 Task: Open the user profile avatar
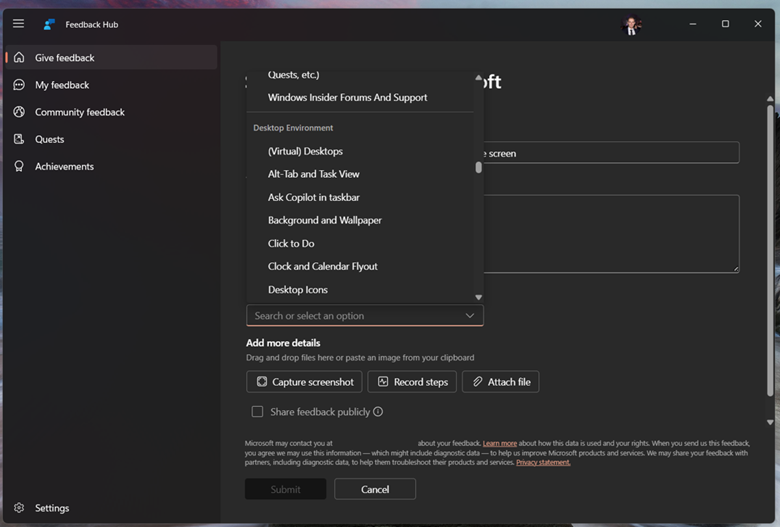(x=631, y=24)
